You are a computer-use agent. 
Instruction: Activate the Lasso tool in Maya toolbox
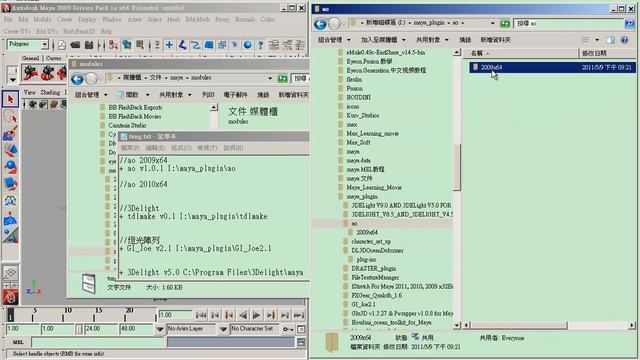tap(10, 117)
